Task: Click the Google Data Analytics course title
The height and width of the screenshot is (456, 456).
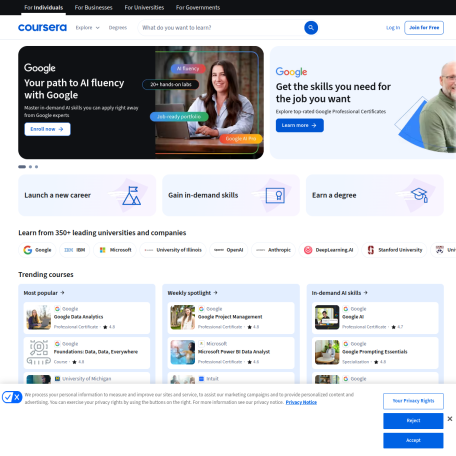Action: 78,317
